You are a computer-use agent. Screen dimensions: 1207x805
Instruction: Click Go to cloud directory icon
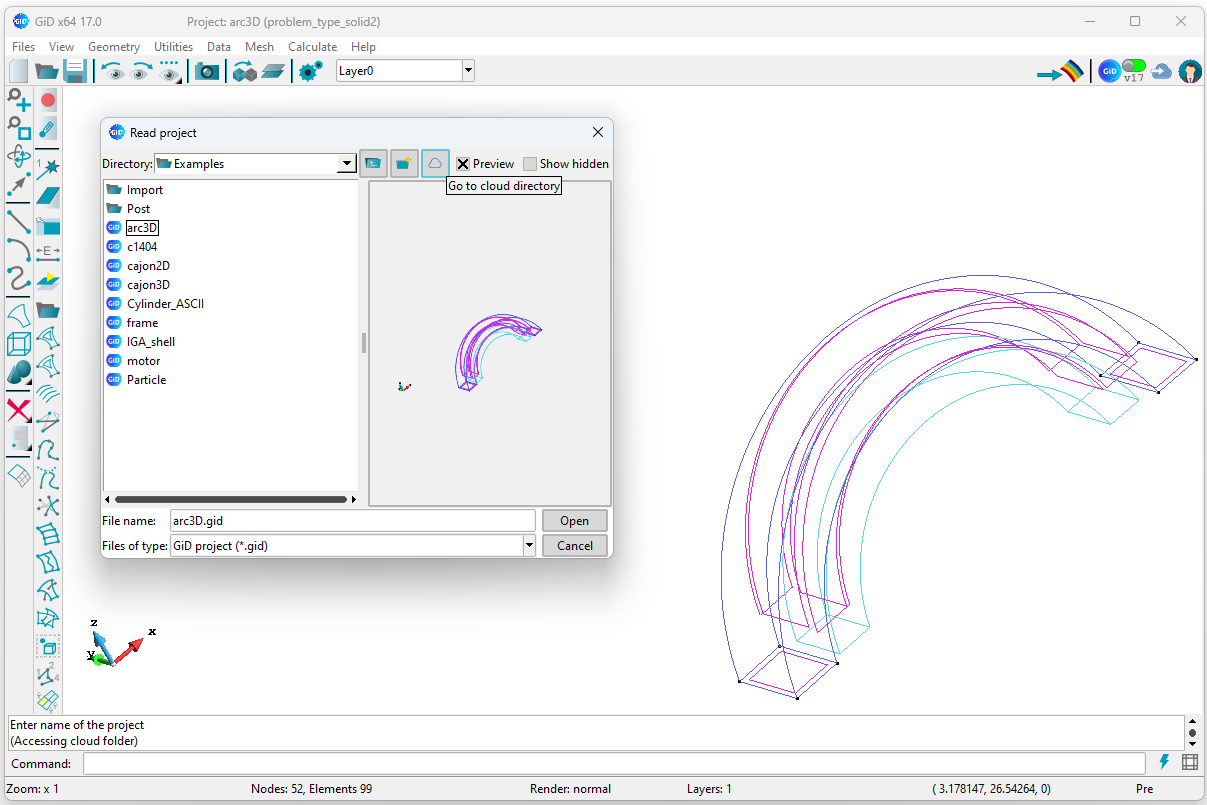[435, 163]
